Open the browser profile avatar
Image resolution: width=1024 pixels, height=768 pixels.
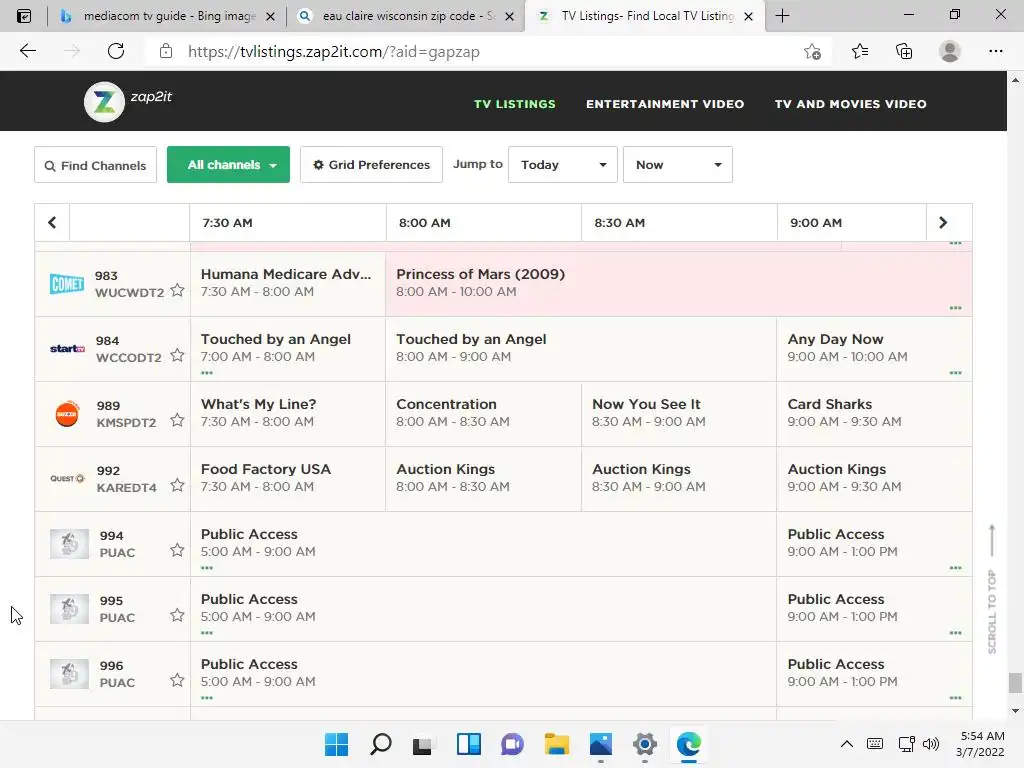[950, 51]
